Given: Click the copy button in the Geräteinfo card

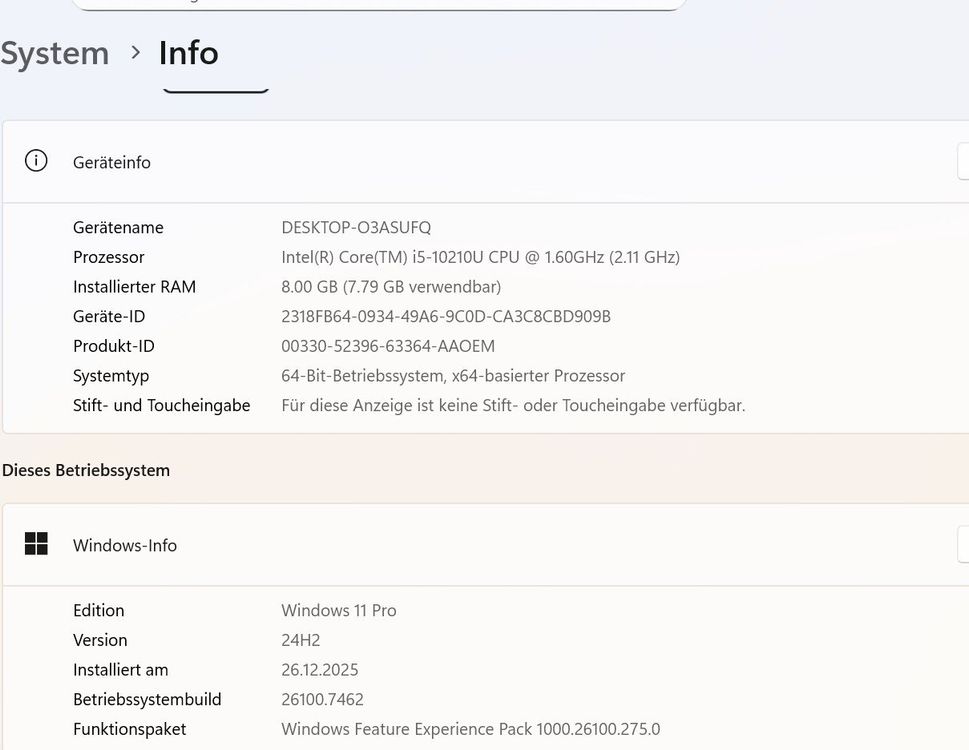Looking at the screenshot, I should 962,161.
